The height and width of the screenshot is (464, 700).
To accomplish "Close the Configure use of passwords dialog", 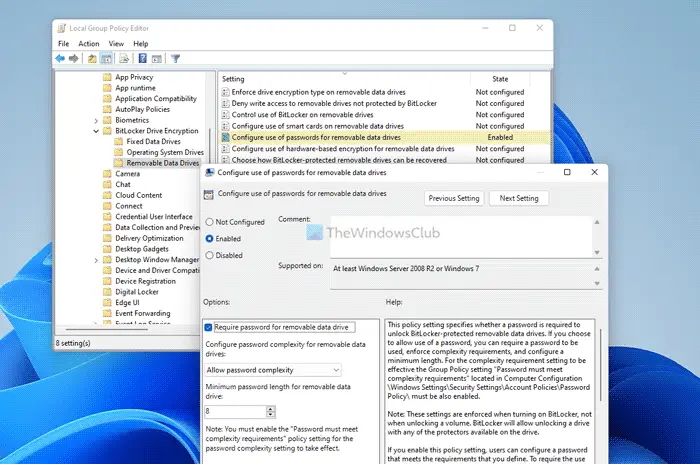I will click(x=594, y=172).
